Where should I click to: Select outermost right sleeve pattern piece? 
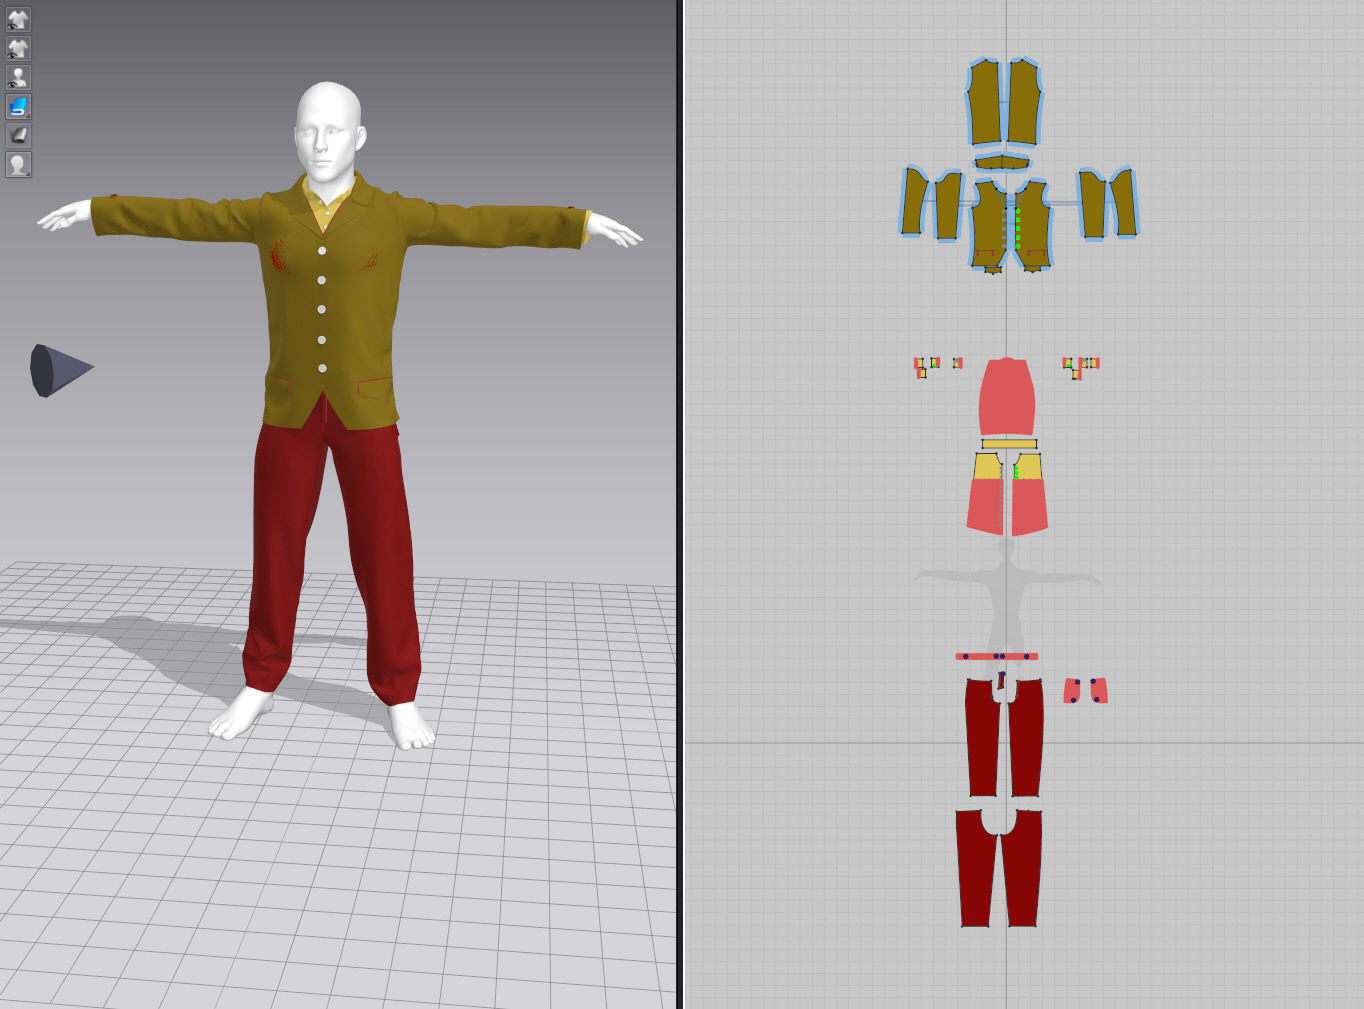[1124, 203]
